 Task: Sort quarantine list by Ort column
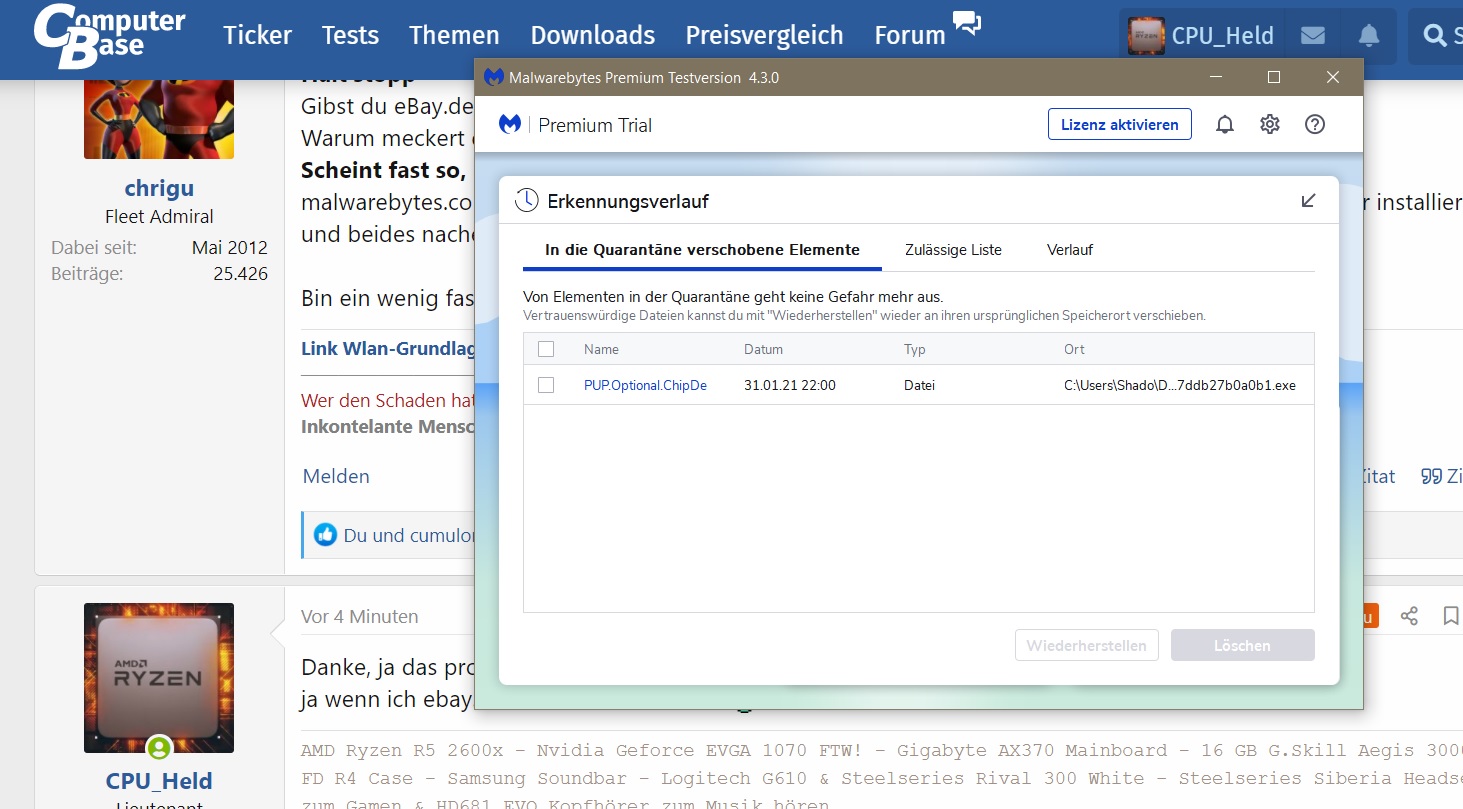coord(1074,349)
